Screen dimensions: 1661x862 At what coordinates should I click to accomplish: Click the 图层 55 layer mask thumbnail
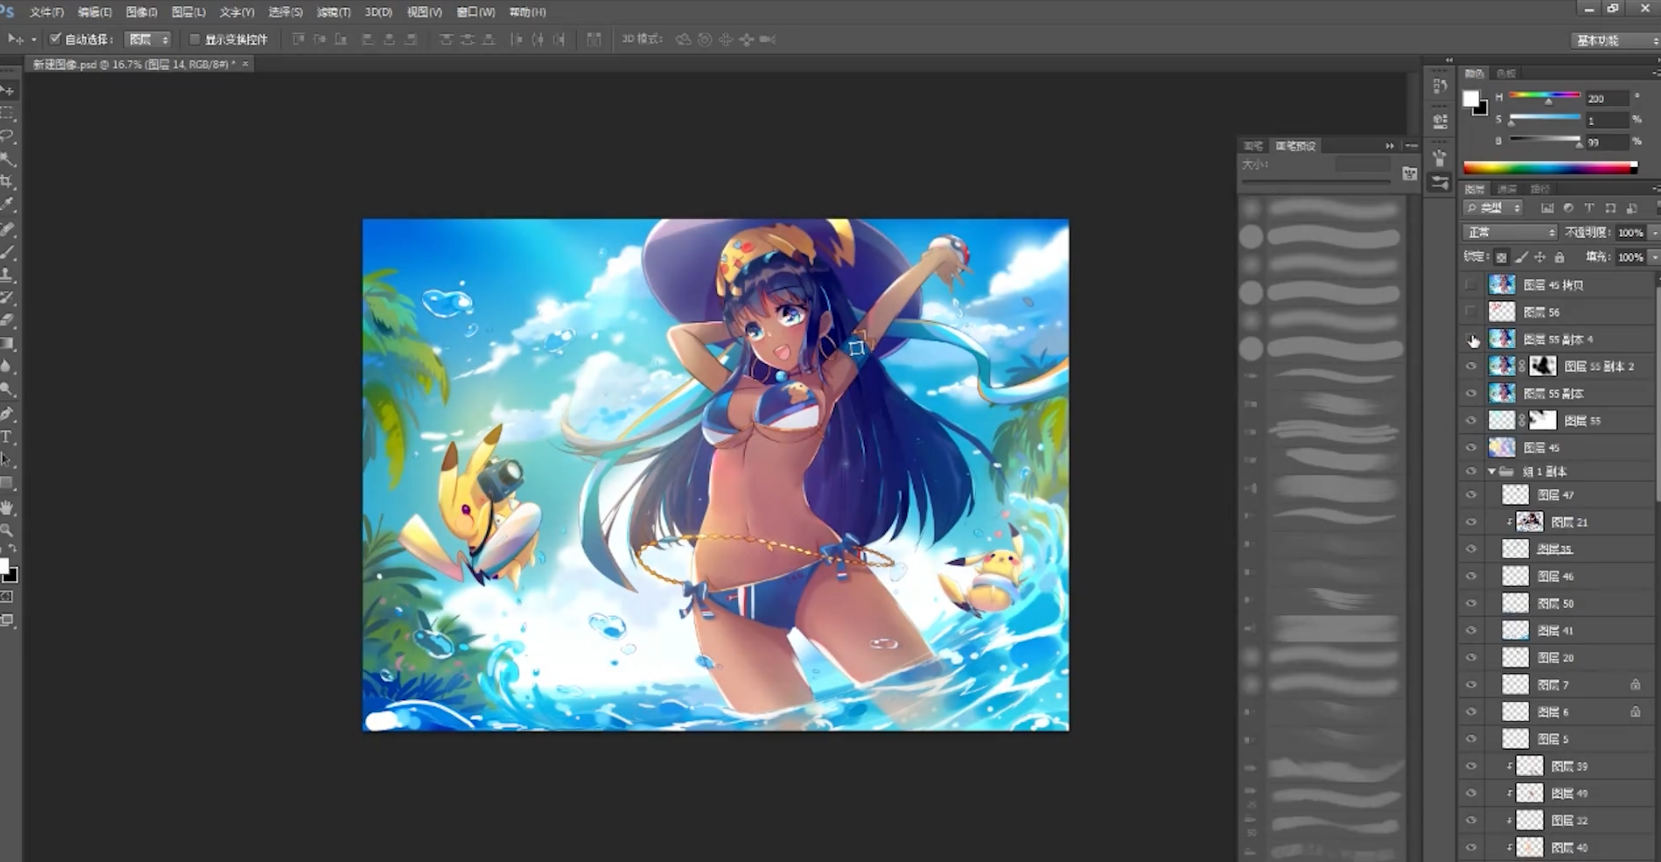click(x=1543, y=420)
